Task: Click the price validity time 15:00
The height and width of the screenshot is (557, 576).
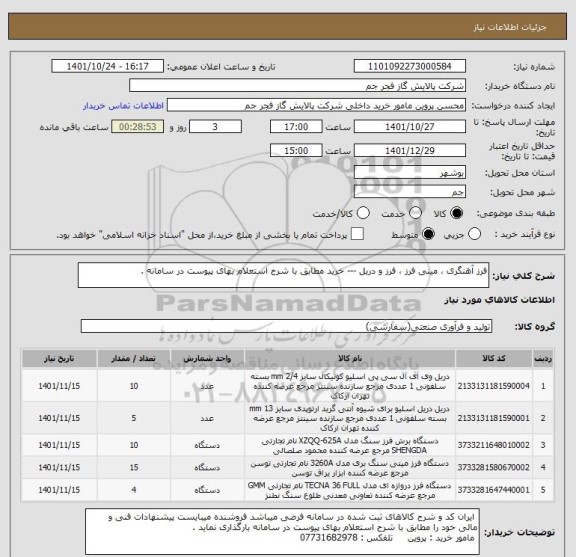Action: [x=296, y=151]
